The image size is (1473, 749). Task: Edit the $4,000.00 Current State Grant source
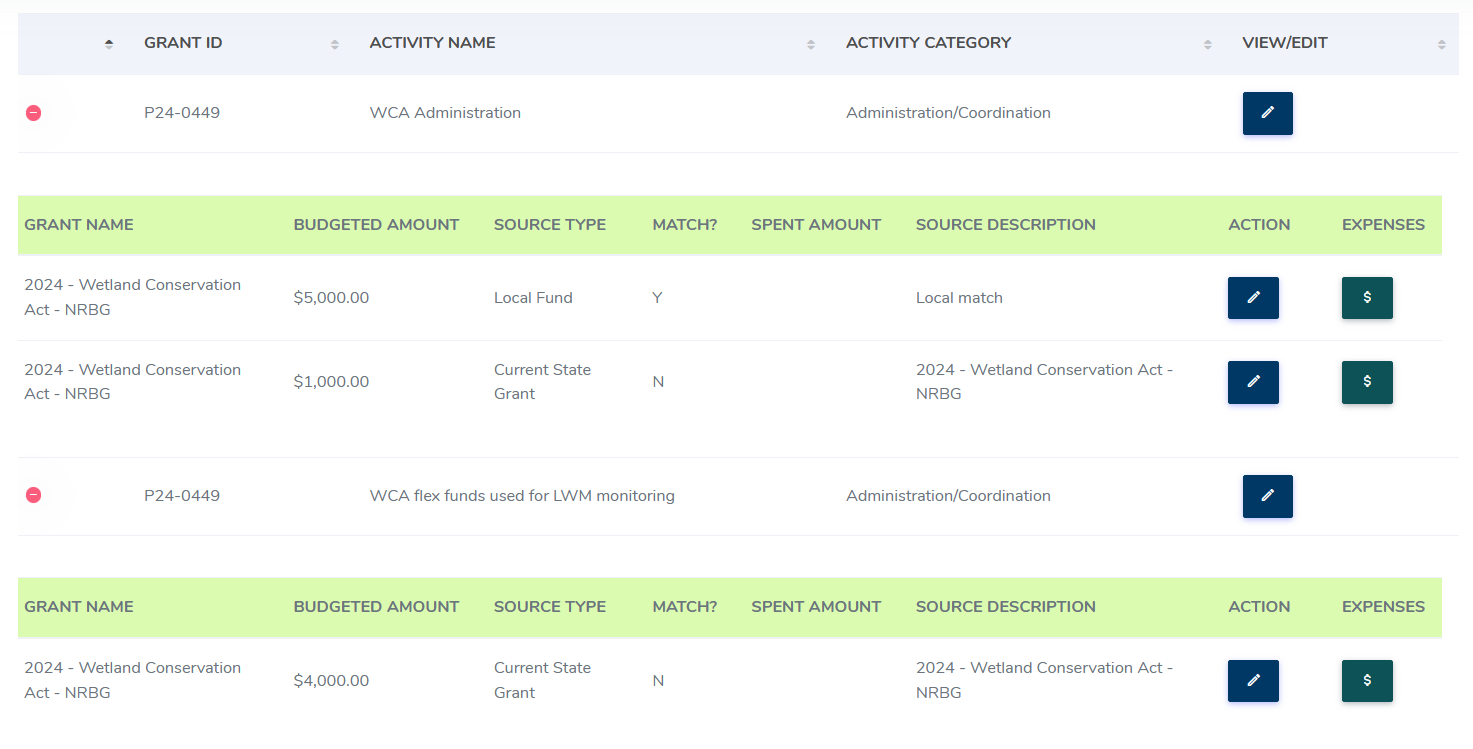pyautogui.click(x=1253, y=681)
